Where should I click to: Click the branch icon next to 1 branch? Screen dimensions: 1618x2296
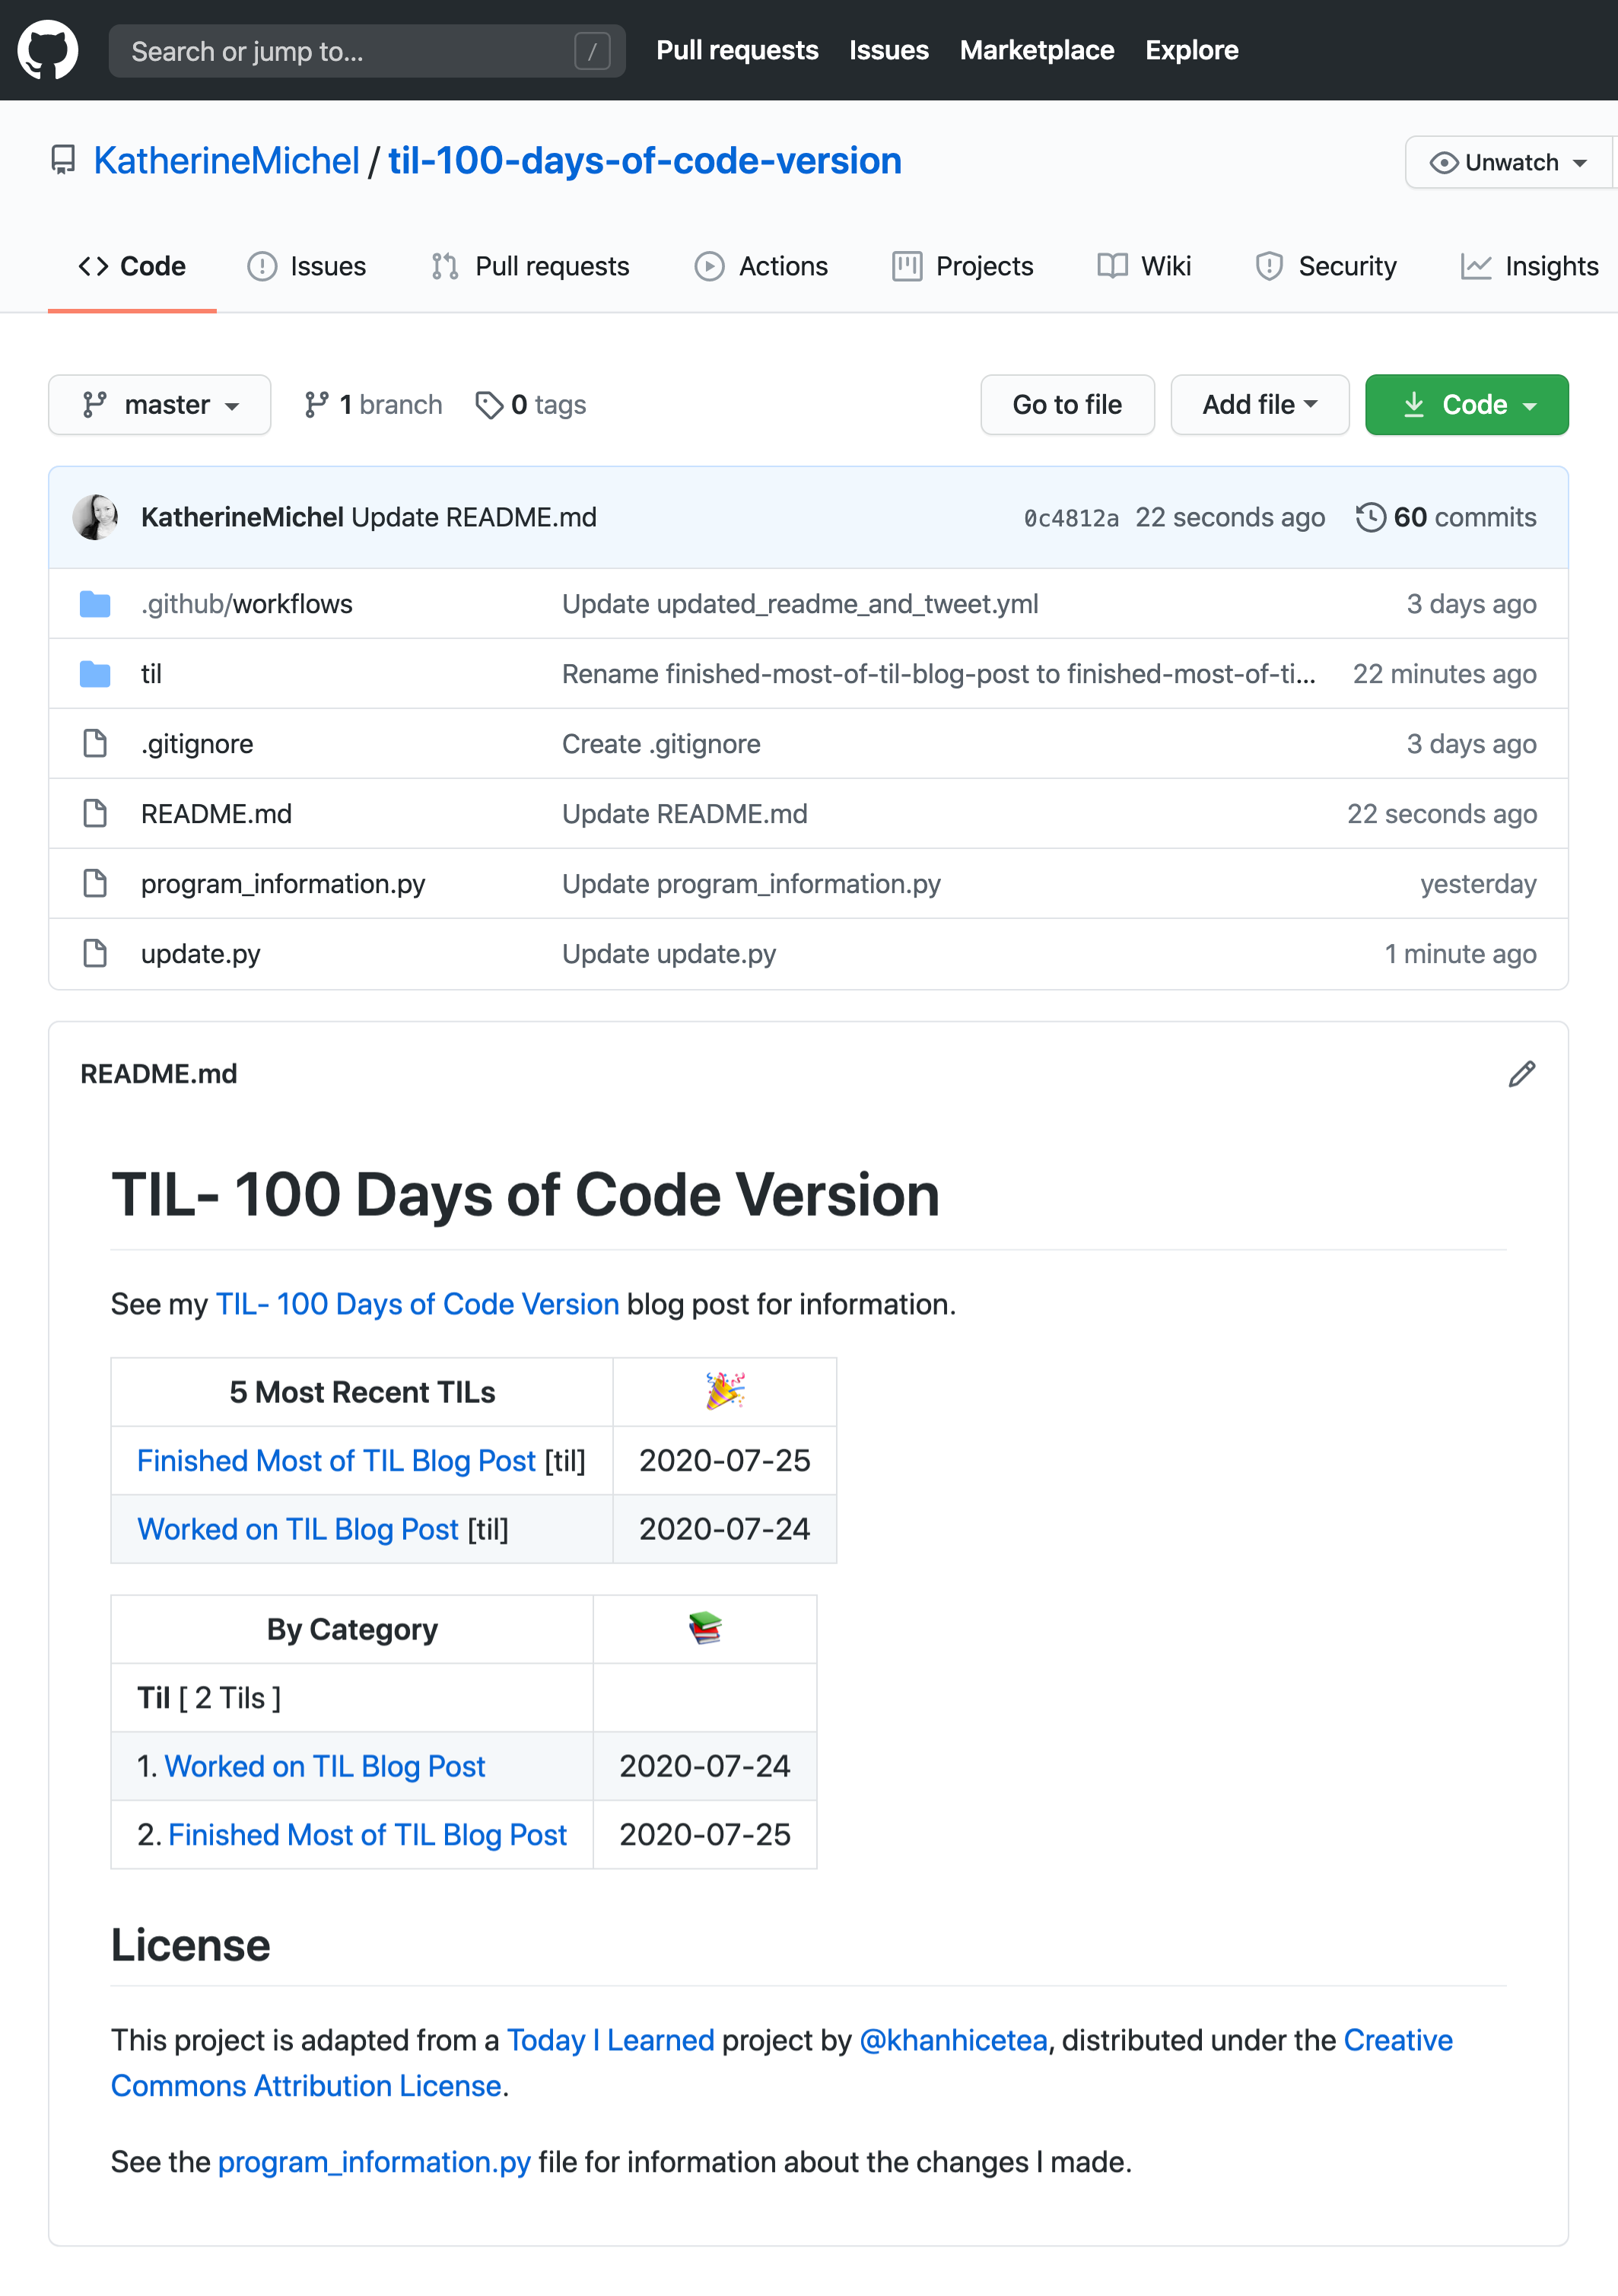(316, 405)
